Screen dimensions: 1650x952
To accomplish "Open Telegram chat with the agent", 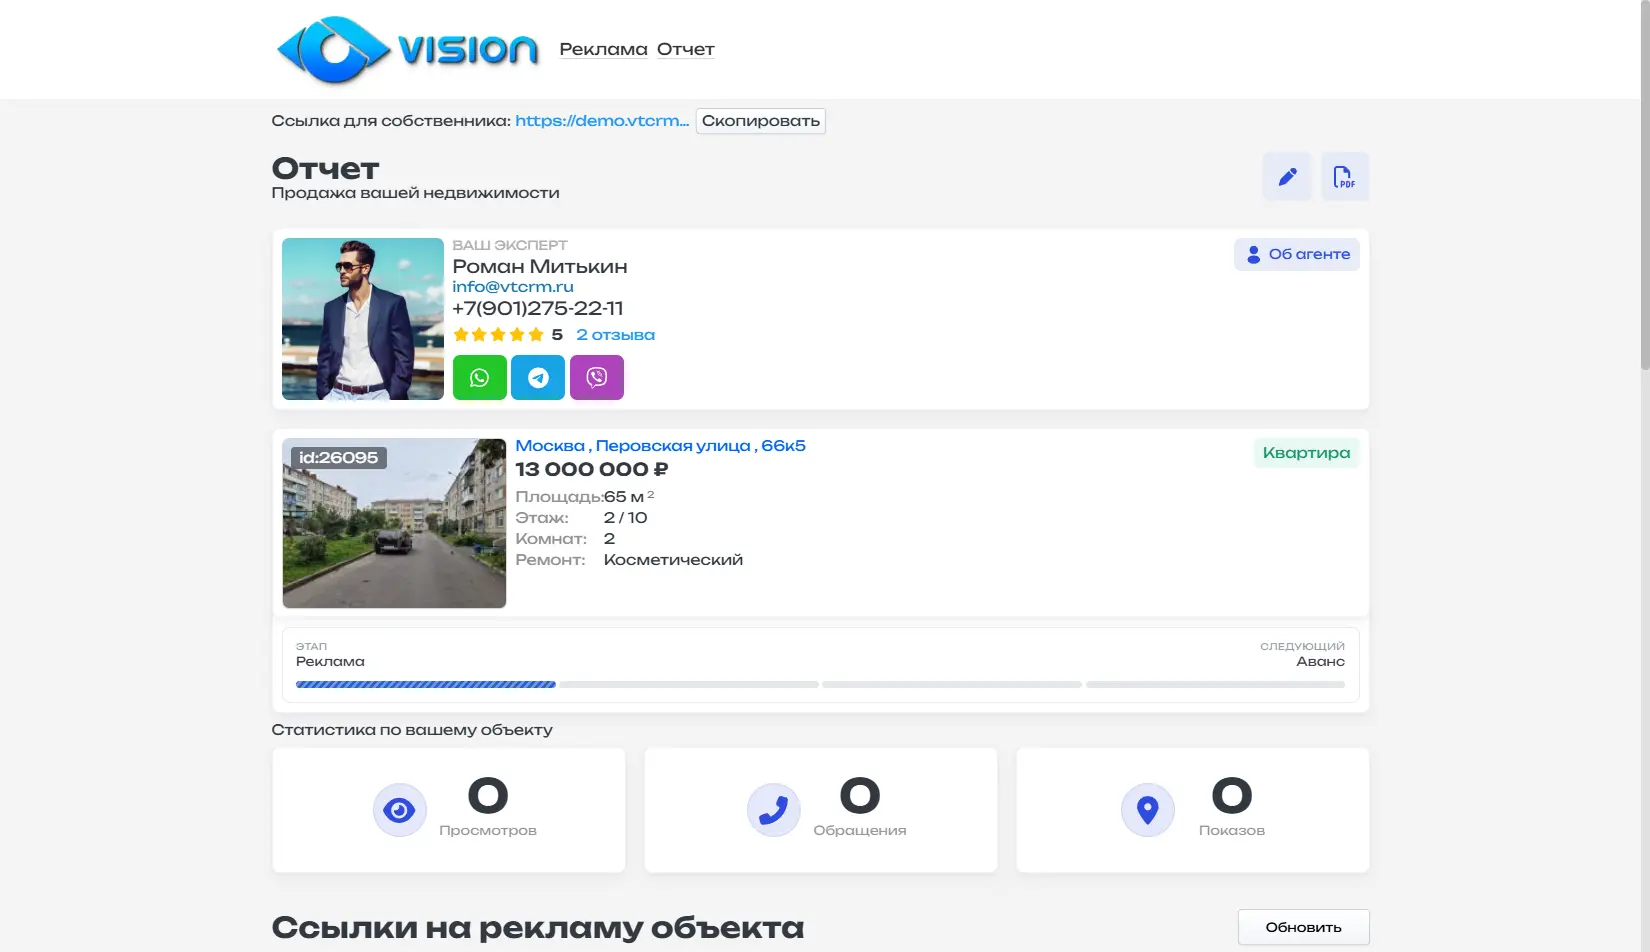I will coord(538,378).
